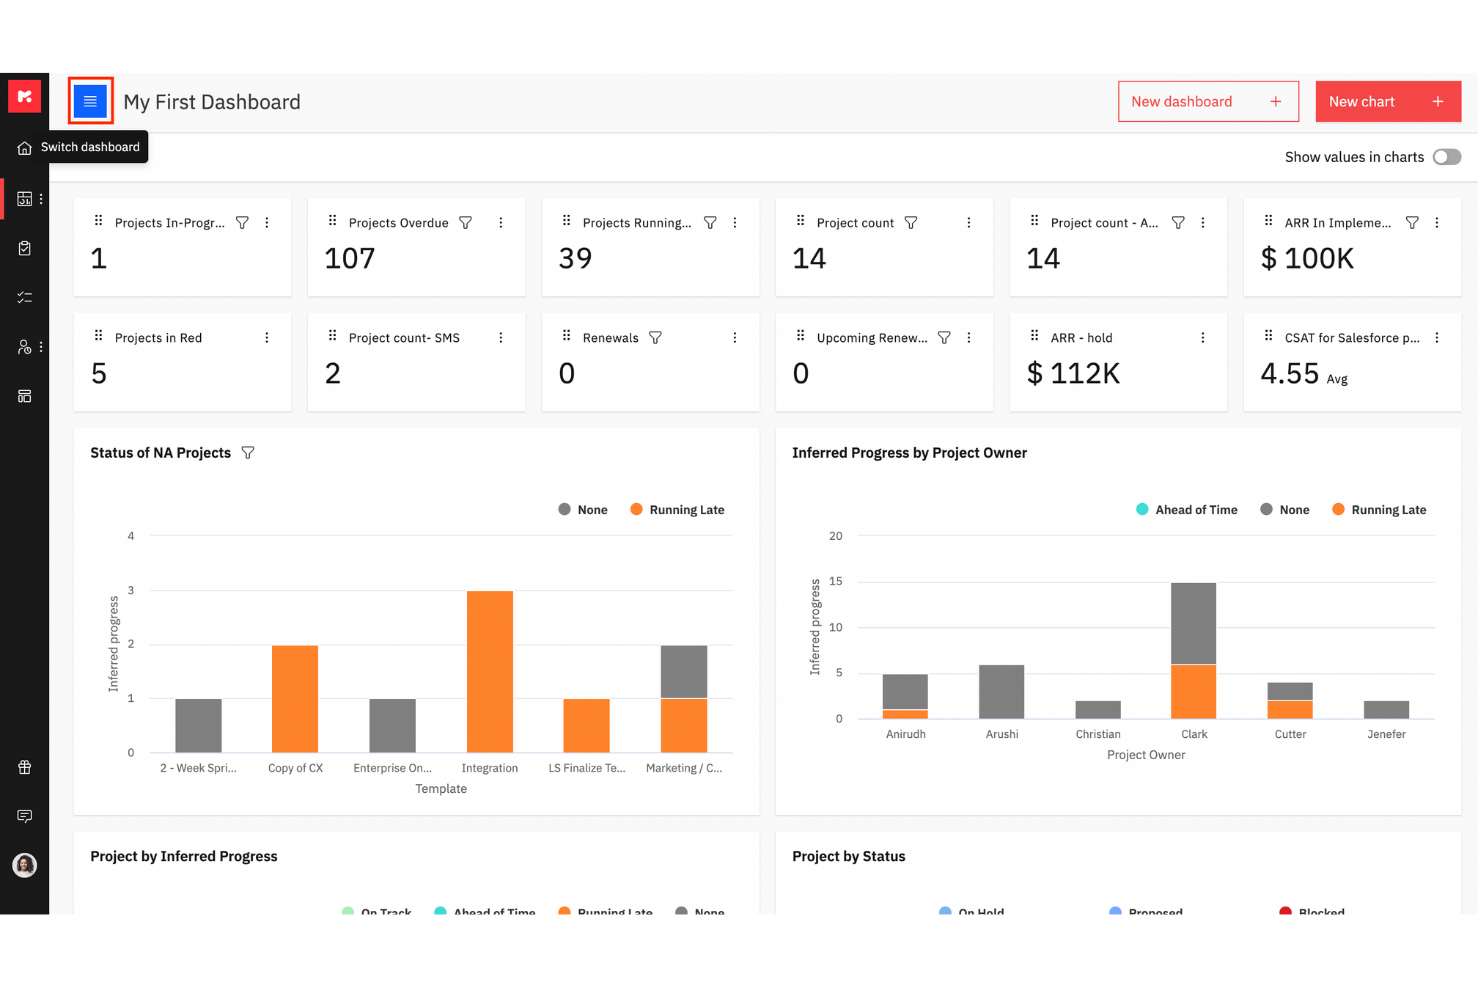The width and height of the screenshot is (1480, 987).
Task: Go to Home in the sidebar
Action: pyautogui.click(x=24, y=148)
